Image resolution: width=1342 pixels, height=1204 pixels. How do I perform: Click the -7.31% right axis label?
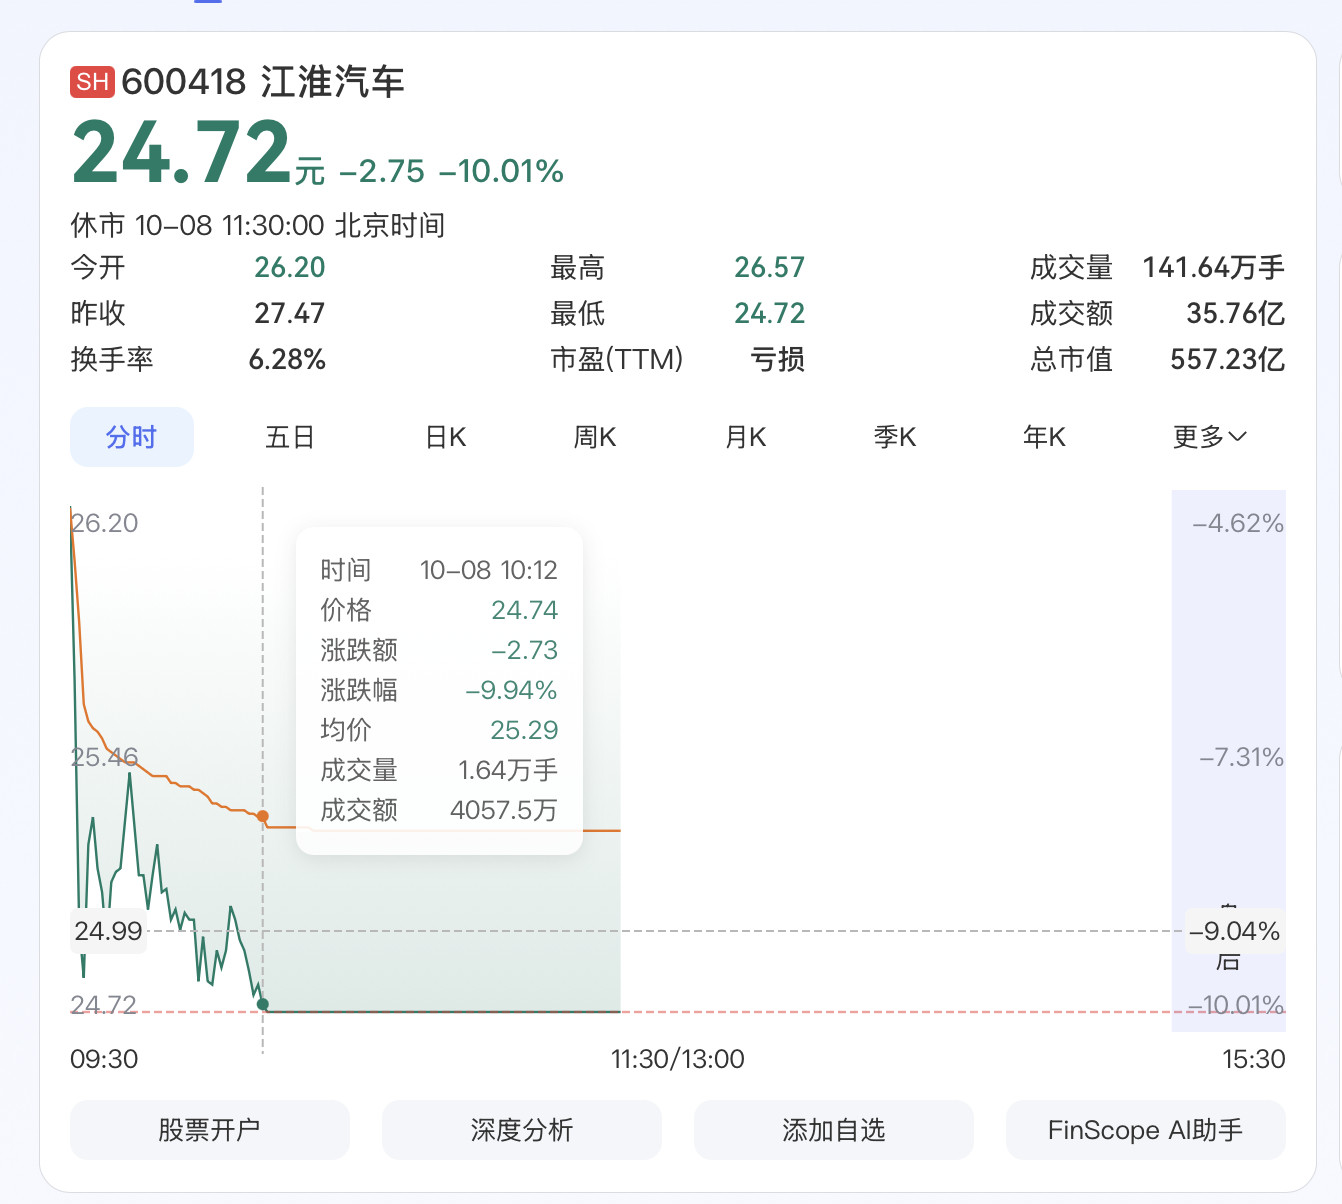coord(1242,757)
